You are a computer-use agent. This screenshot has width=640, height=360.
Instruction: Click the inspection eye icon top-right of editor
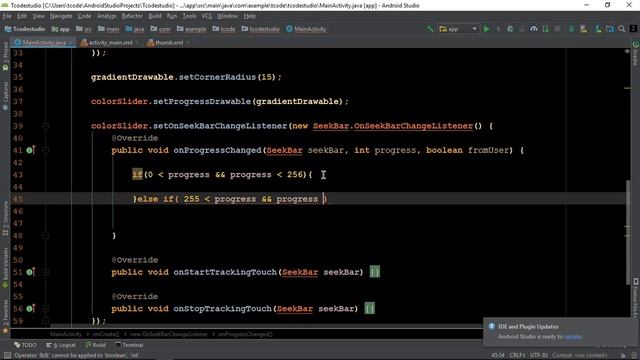627,51
